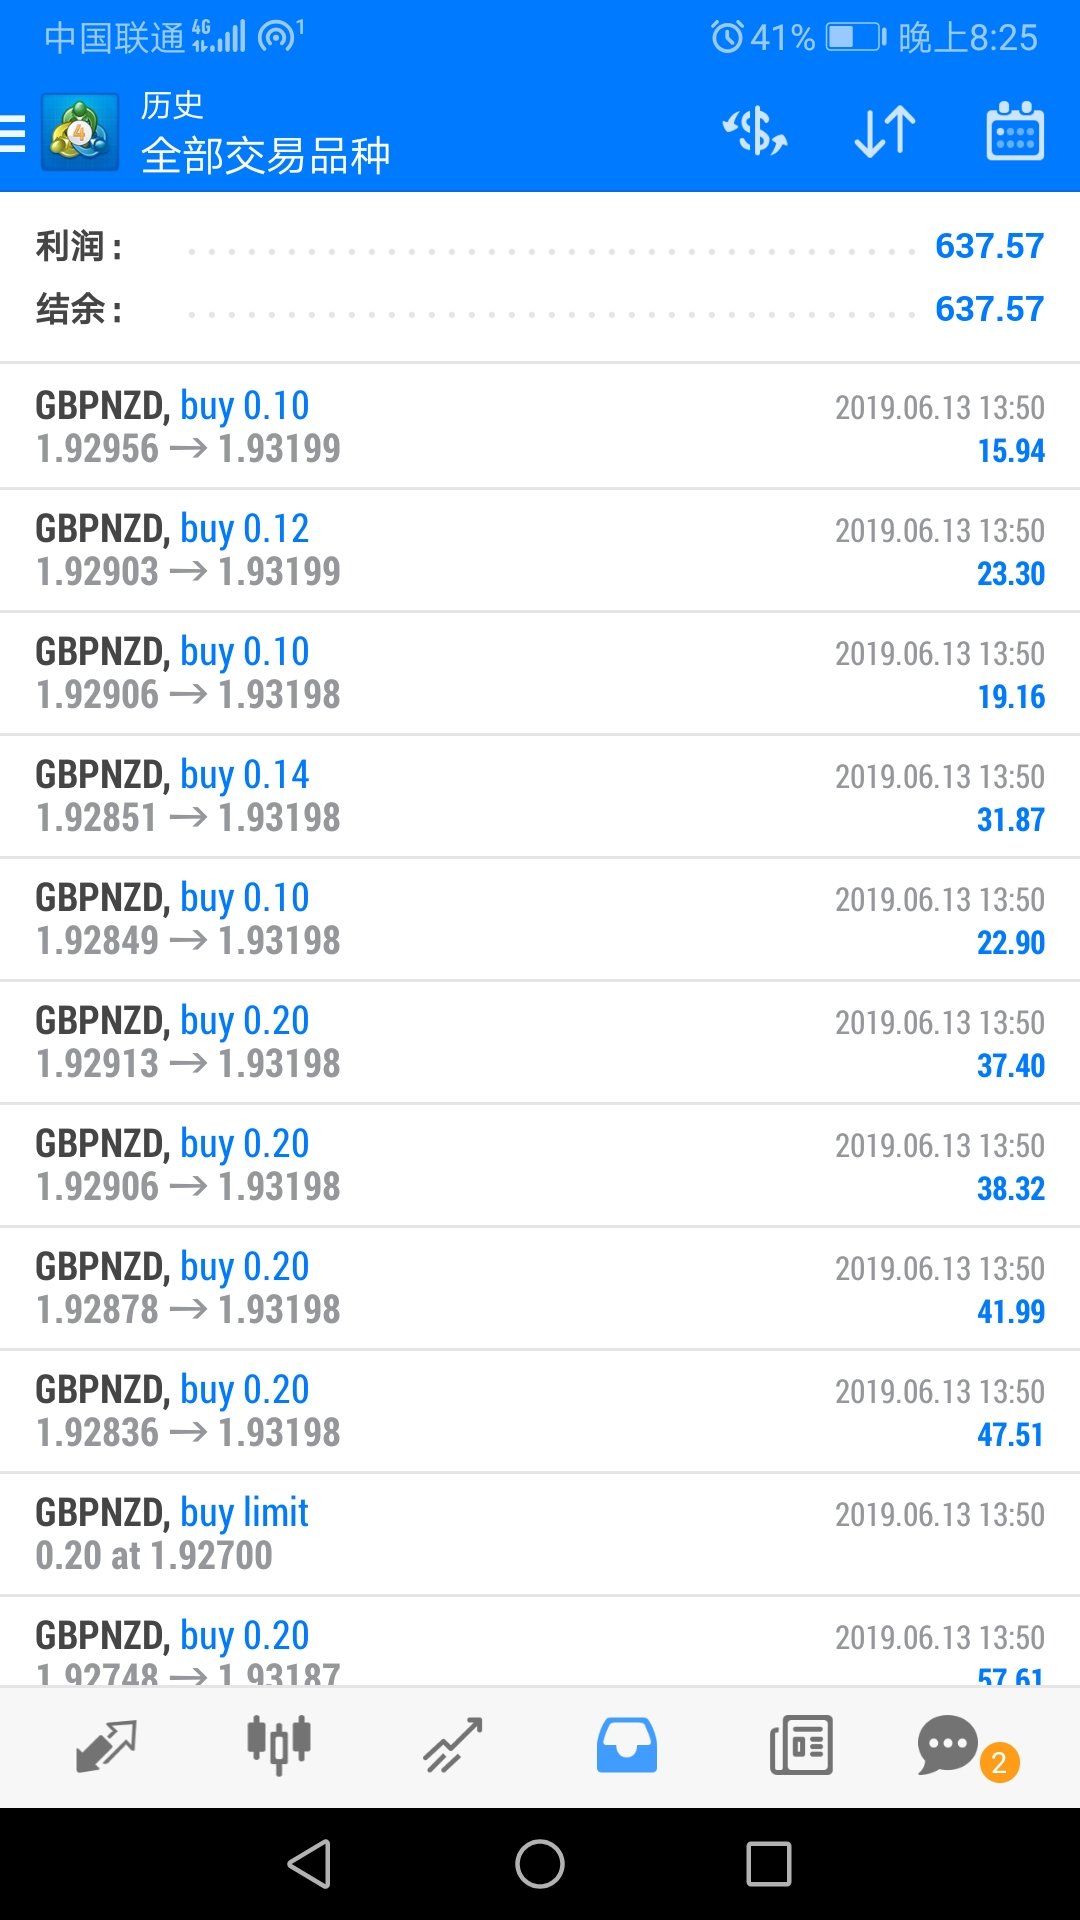Screen dimensions: 1080x1920
Task: Tap the 利润 profit summary value
Action: coord(989,246)
